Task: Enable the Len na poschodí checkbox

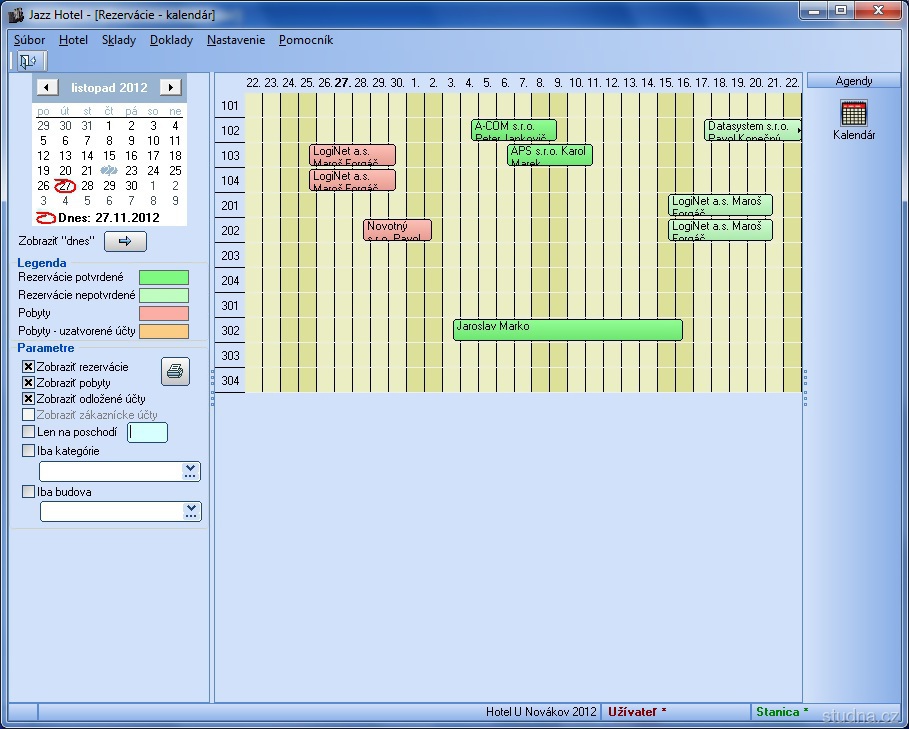Action: [x=28, y=432]
